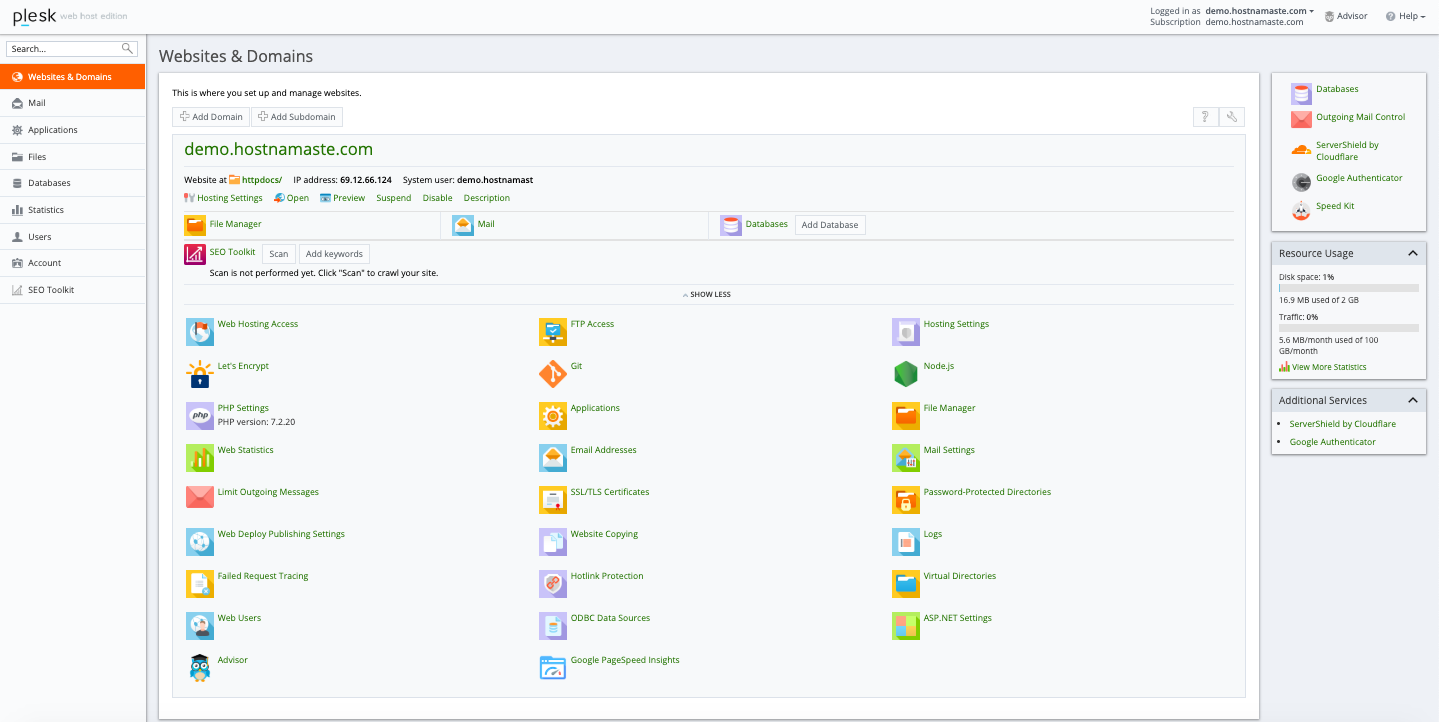Click the Google Authenticator icon in right panel
The height and width of the screenshot is (722, 1439).
point(1301,182)
